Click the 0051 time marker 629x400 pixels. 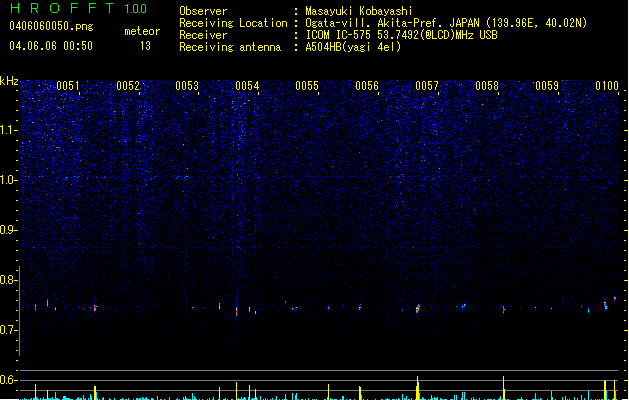coord(68,85)
